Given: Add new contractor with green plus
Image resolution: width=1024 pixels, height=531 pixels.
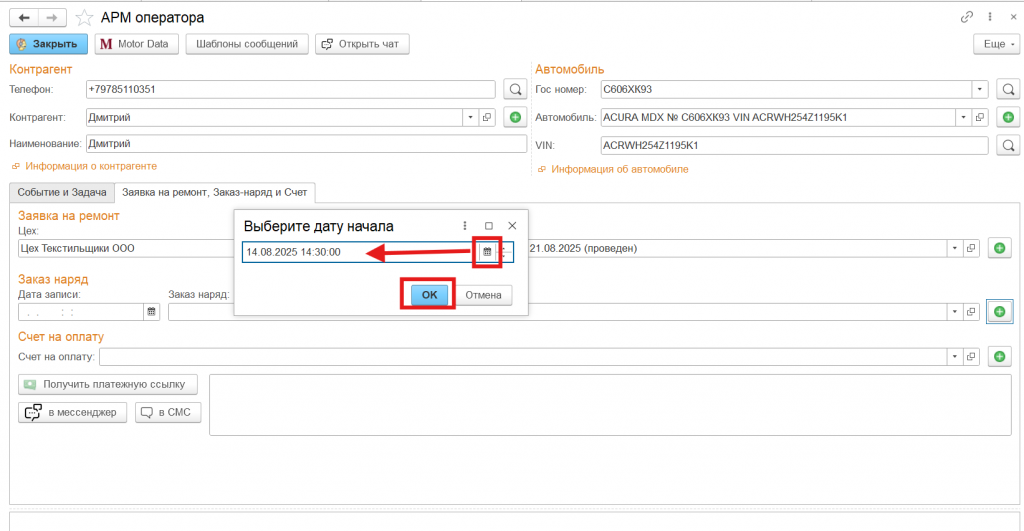Looking at the screenshot, I should pyautogui.click(x=515, y=118).
